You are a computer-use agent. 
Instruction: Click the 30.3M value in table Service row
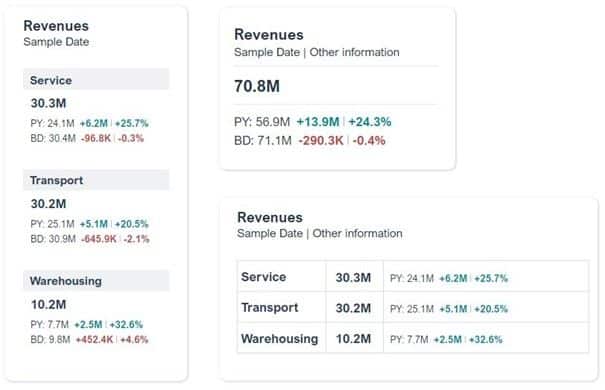353,277
